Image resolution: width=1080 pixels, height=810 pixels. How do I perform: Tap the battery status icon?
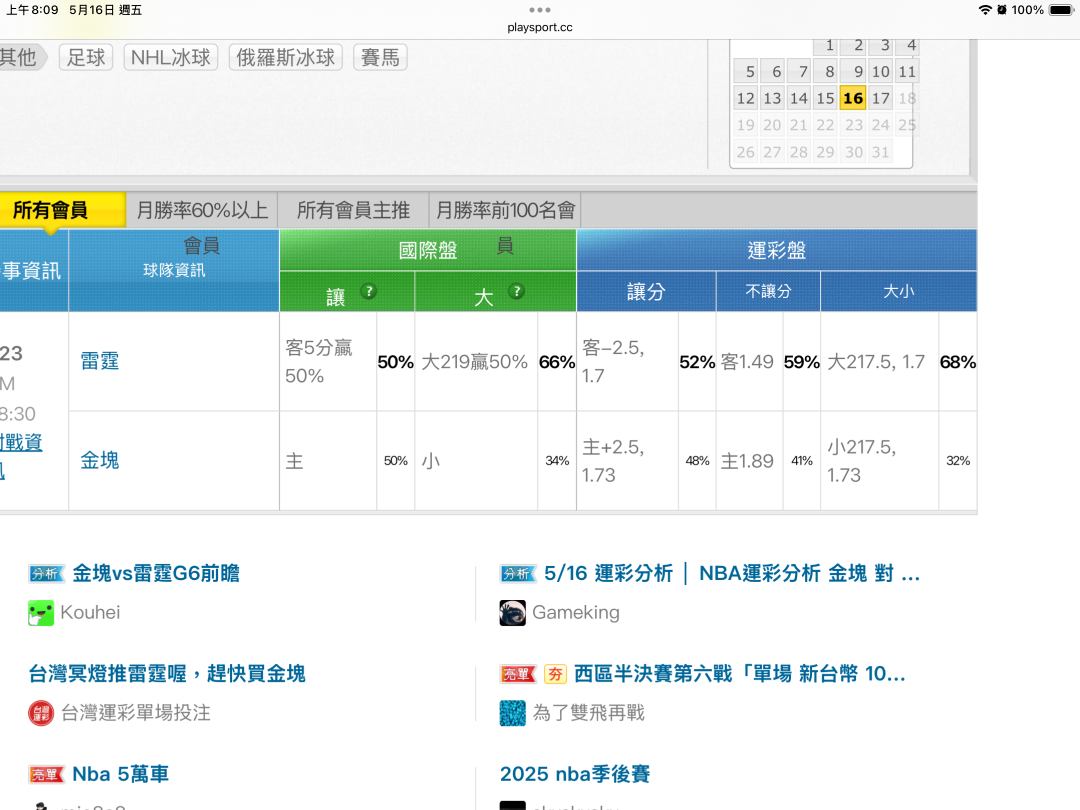(1061, 10)
